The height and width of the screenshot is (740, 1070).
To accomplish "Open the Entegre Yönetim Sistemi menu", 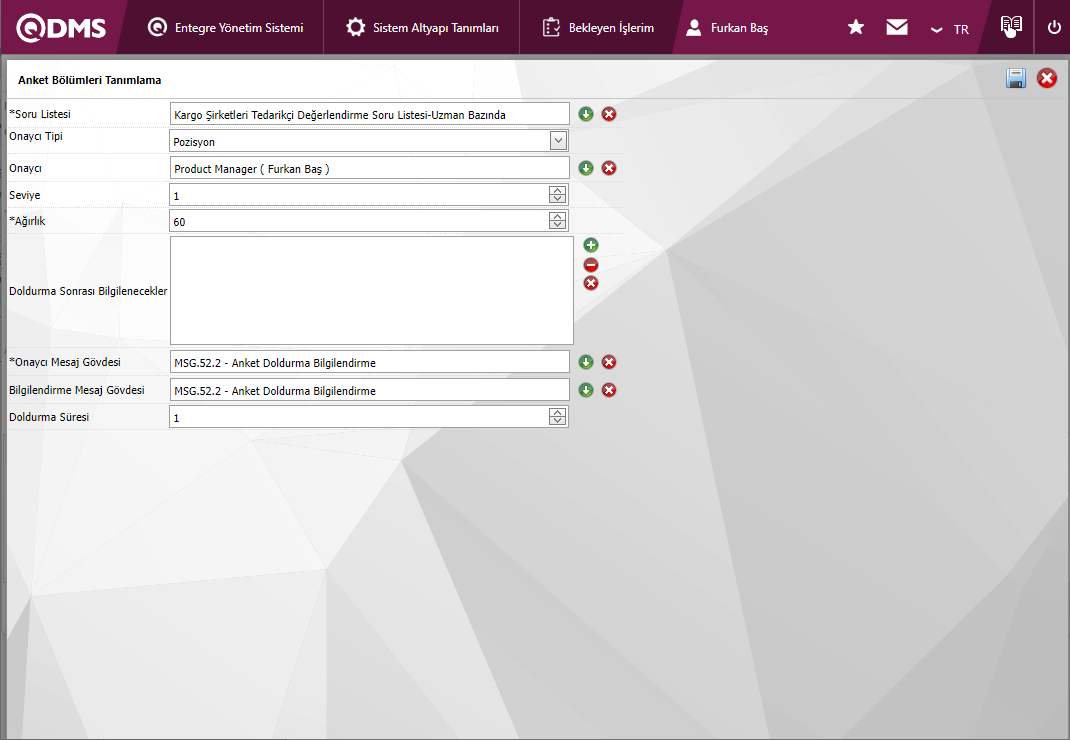I will [x=225, y=28].
